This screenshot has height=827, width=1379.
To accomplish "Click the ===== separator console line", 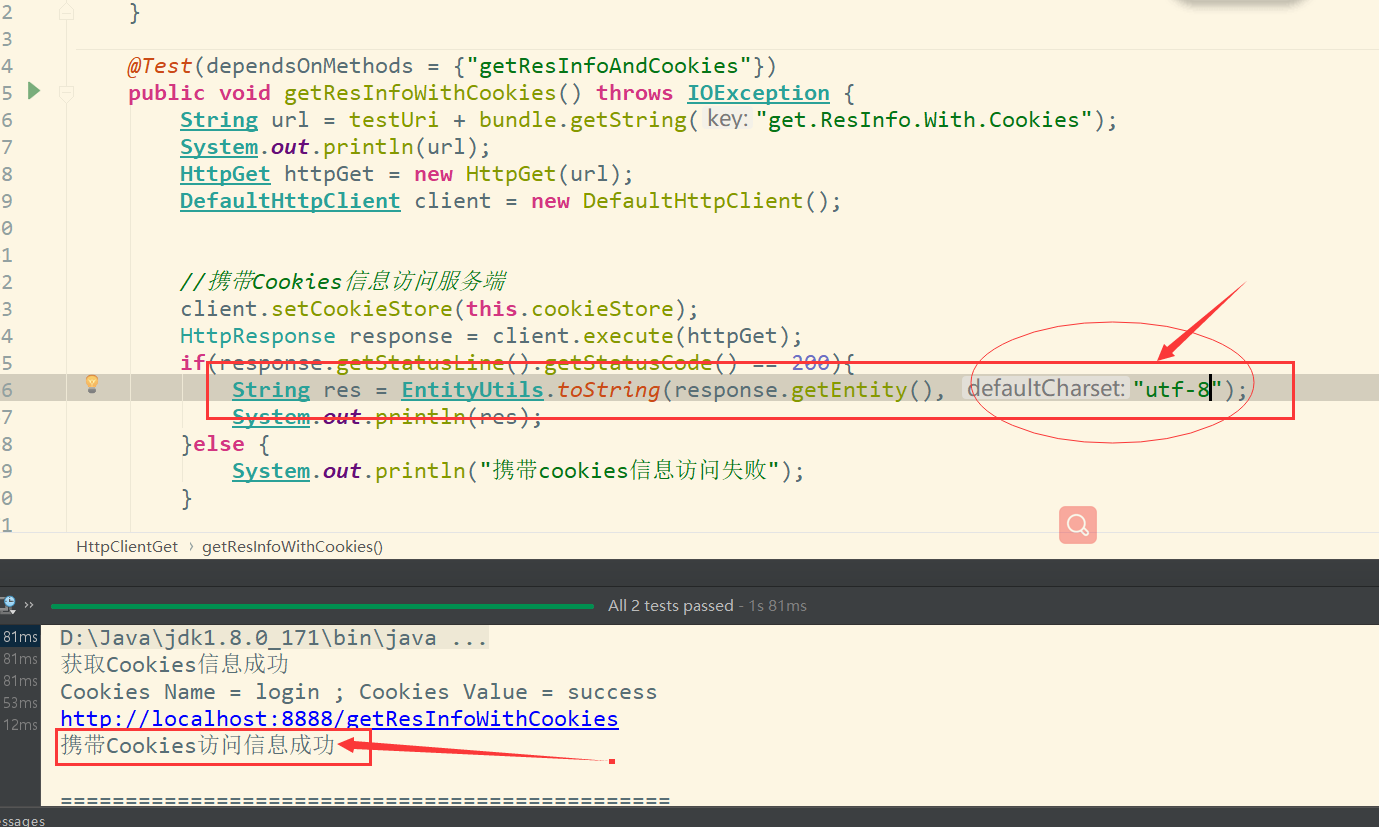I will pyautogui.click(x=365, y=800).
